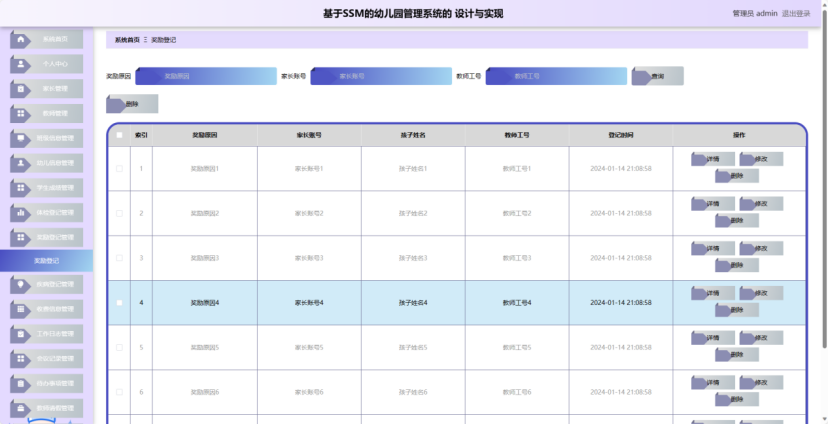828x424 pixels.
Task: Click the checkmark icon for 工作日志管理
Action: (x=21, y=334)
